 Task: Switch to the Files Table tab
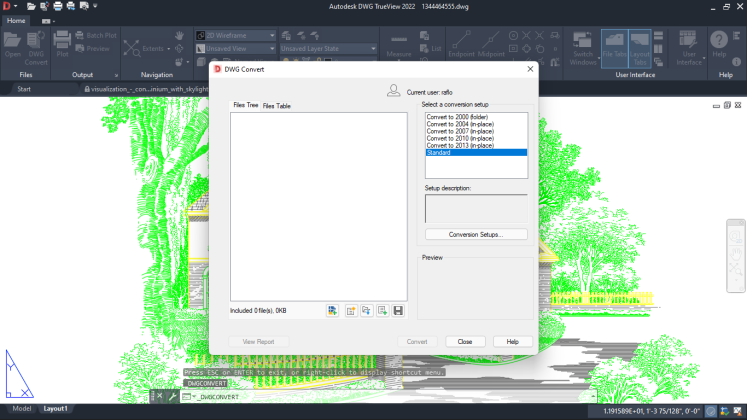point(276,106)
